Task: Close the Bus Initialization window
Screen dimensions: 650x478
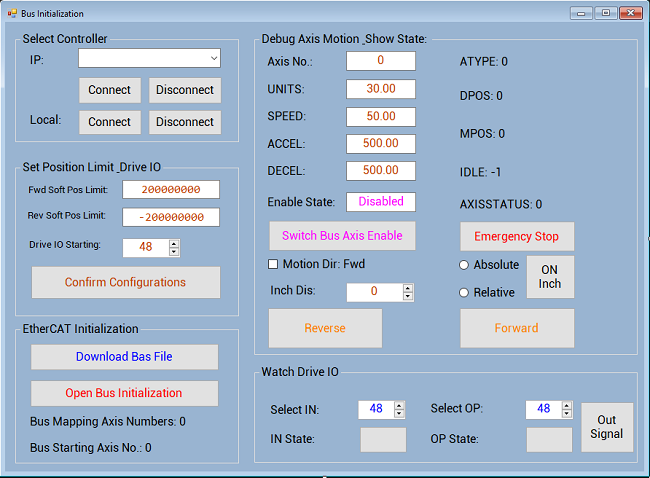Action: coord(631,13)
